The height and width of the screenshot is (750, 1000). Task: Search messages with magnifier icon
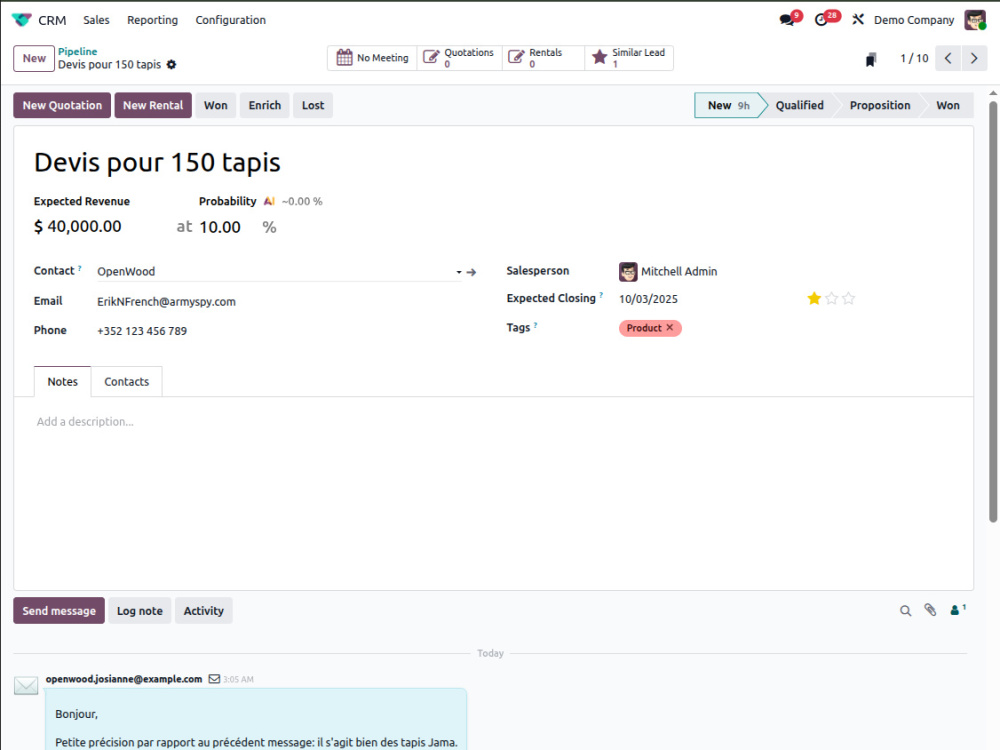905,611
